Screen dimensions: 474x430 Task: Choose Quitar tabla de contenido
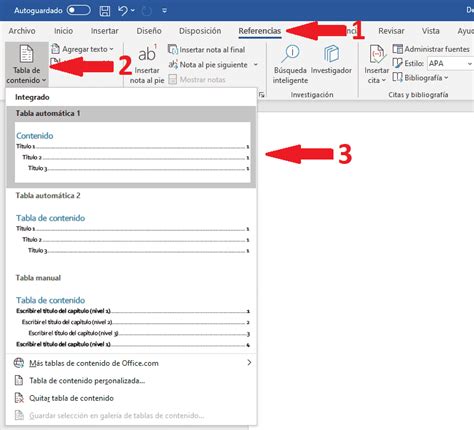click(x=132, y=398)
